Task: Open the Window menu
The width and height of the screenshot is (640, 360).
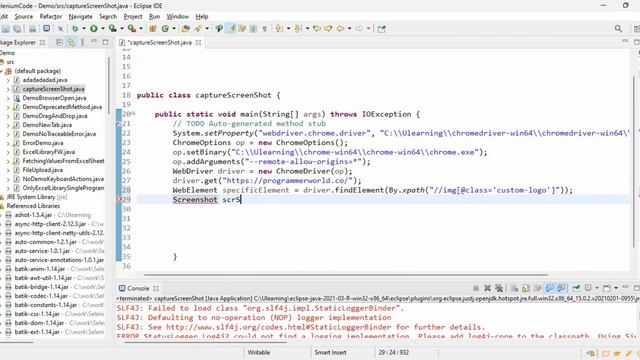Action: pos(178,17)
